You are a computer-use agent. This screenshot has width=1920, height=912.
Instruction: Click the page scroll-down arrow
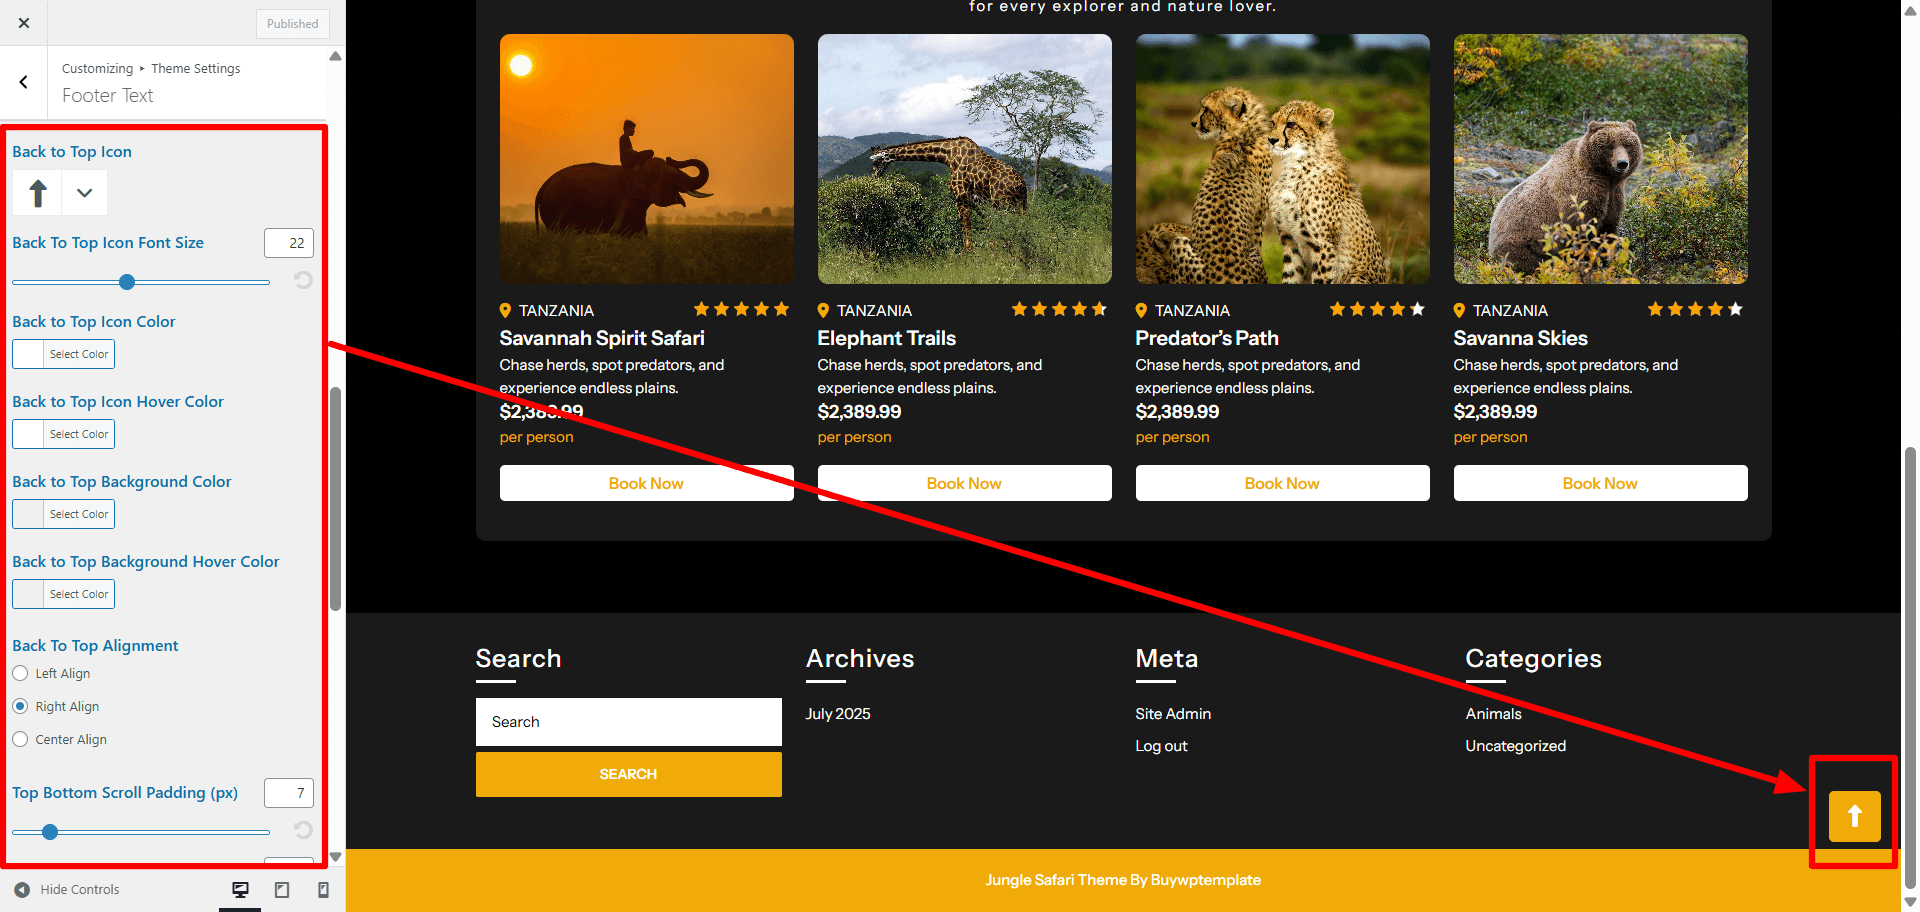[x=1910, y=902]
